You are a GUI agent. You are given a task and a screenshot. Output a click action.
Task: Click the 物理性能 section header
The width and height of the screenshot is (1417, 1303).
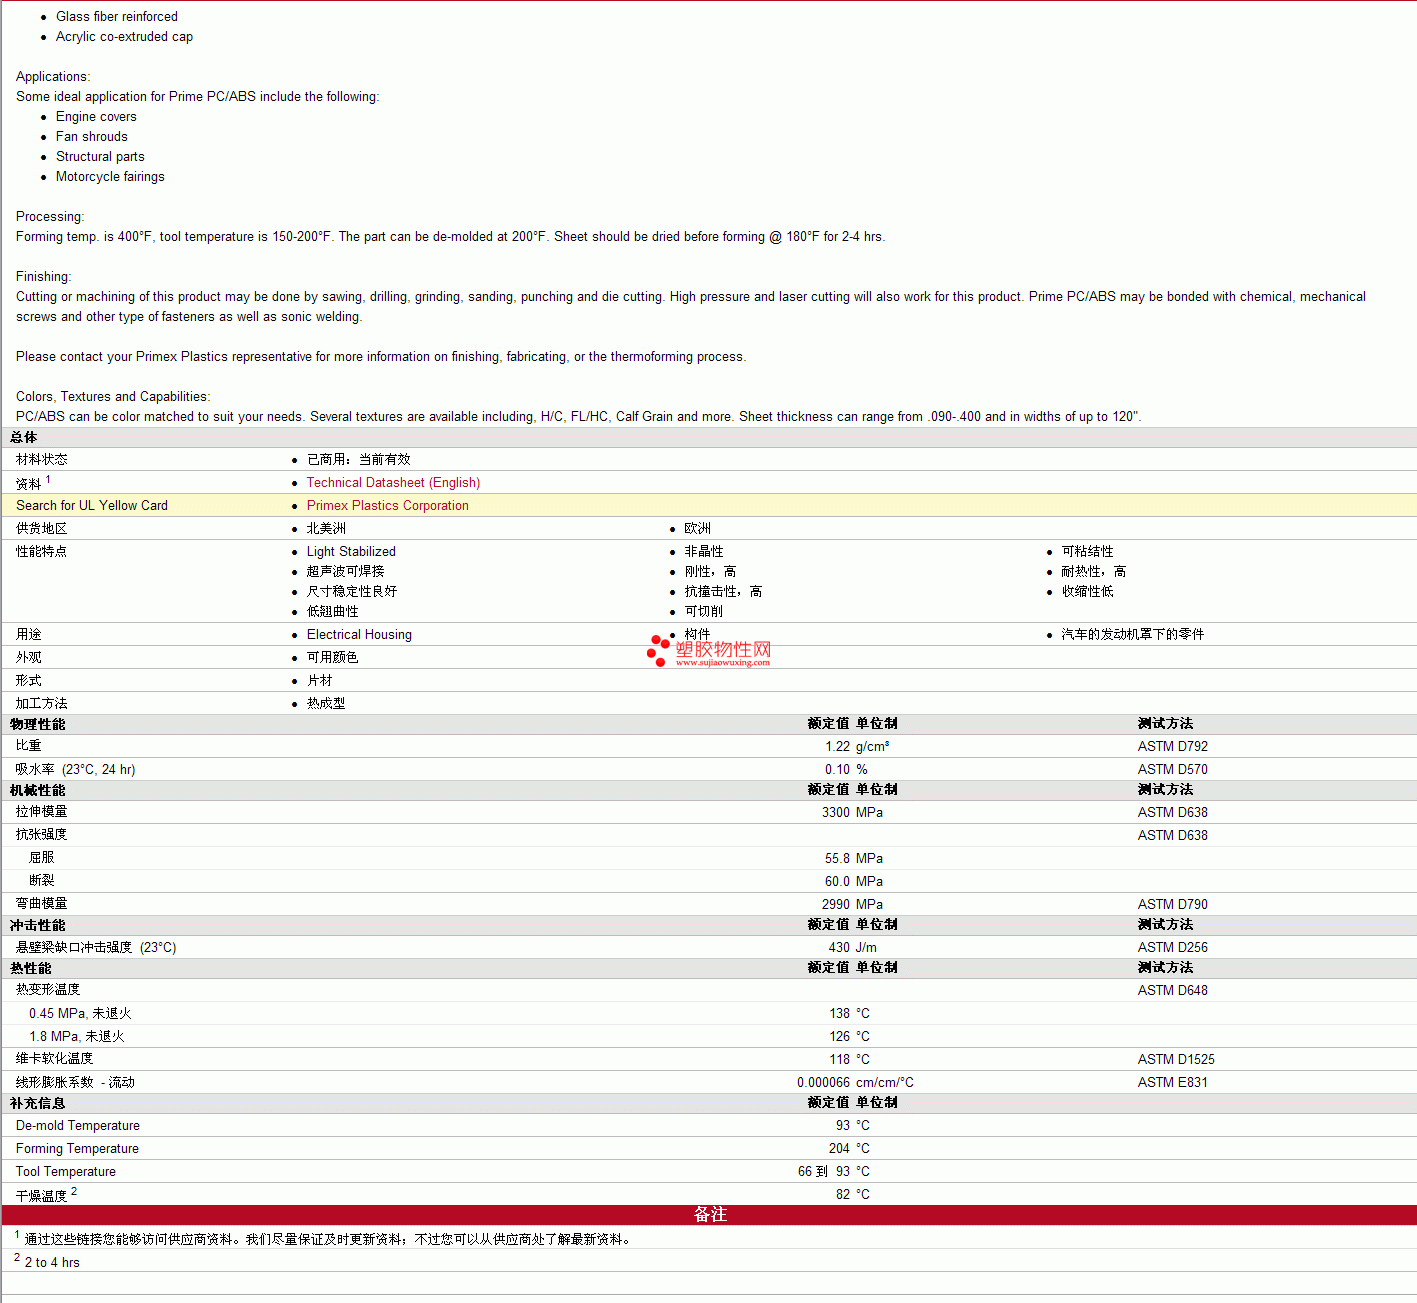click(38, 724)
